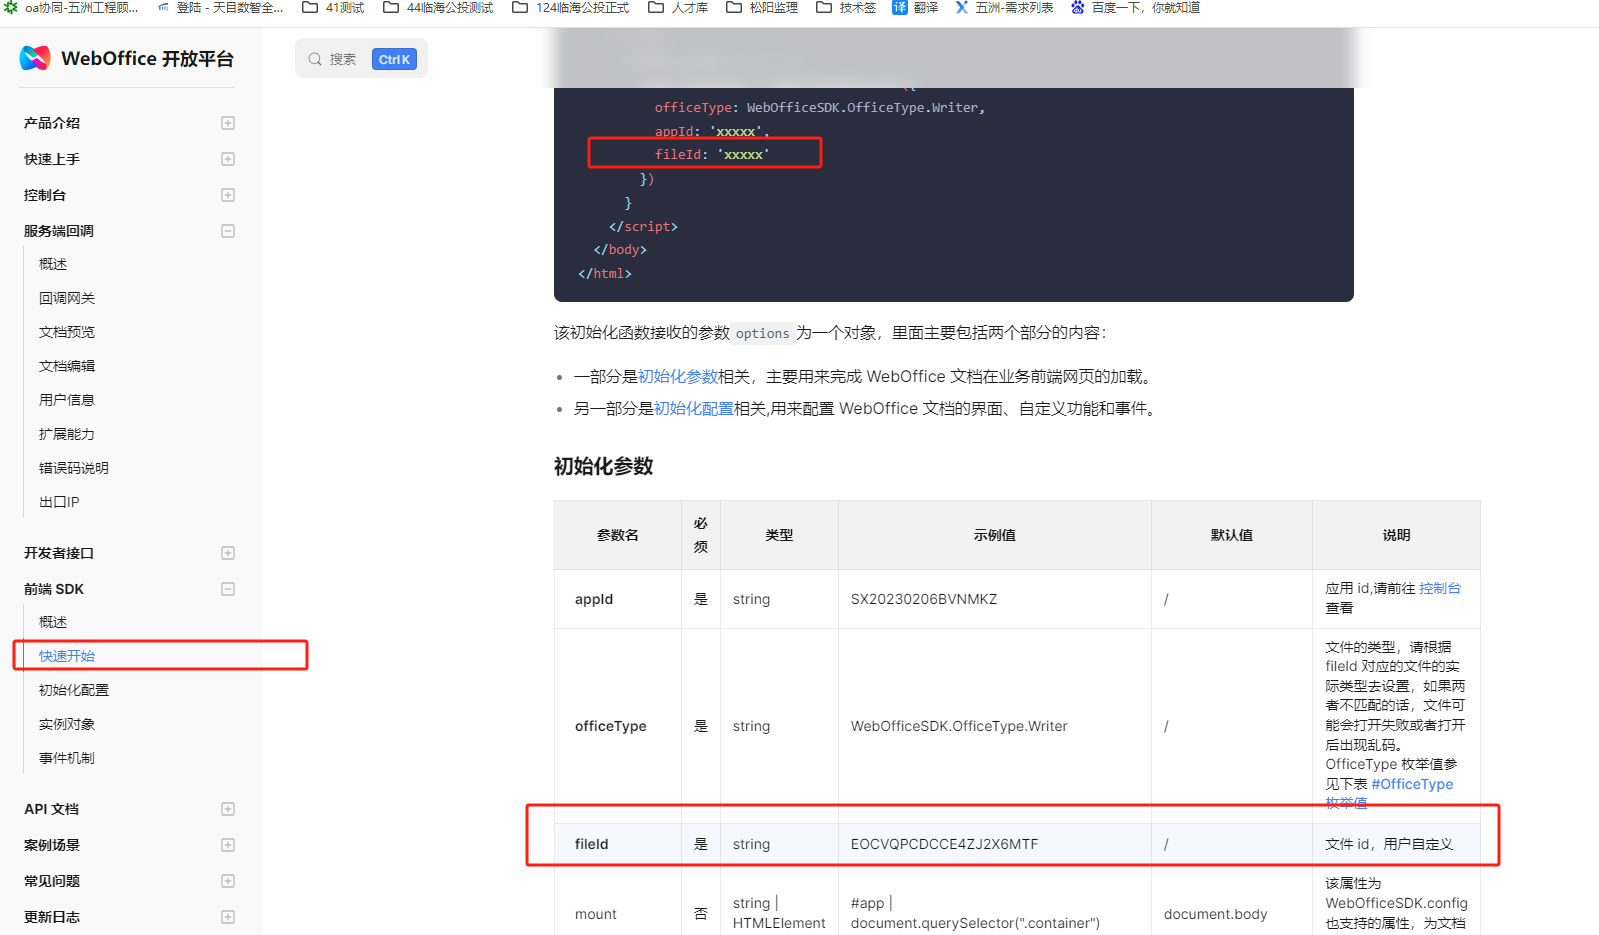This screenshot has width=1599, height=935.
Task: Open the 回调网关 page
Action: [x=67, y=298]
